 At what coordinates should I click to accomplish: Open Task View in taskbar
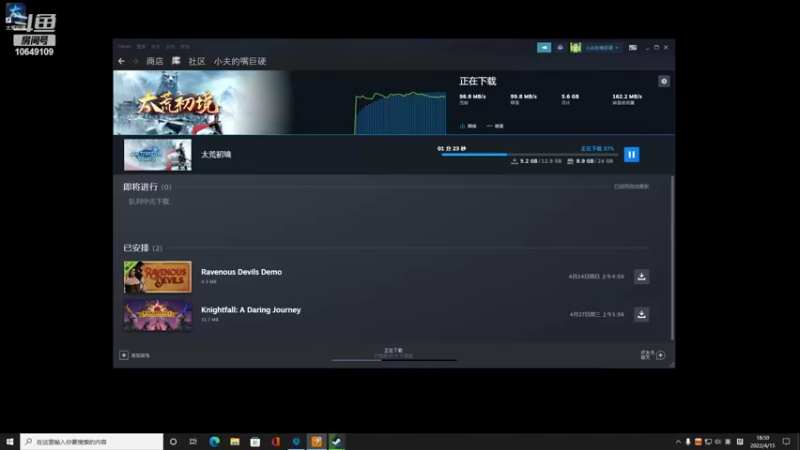[x=193, y=441]
